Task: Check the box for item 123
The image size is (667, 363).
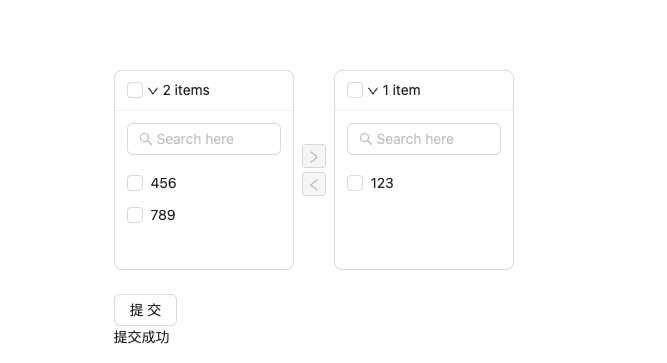Action: point(355,183)
